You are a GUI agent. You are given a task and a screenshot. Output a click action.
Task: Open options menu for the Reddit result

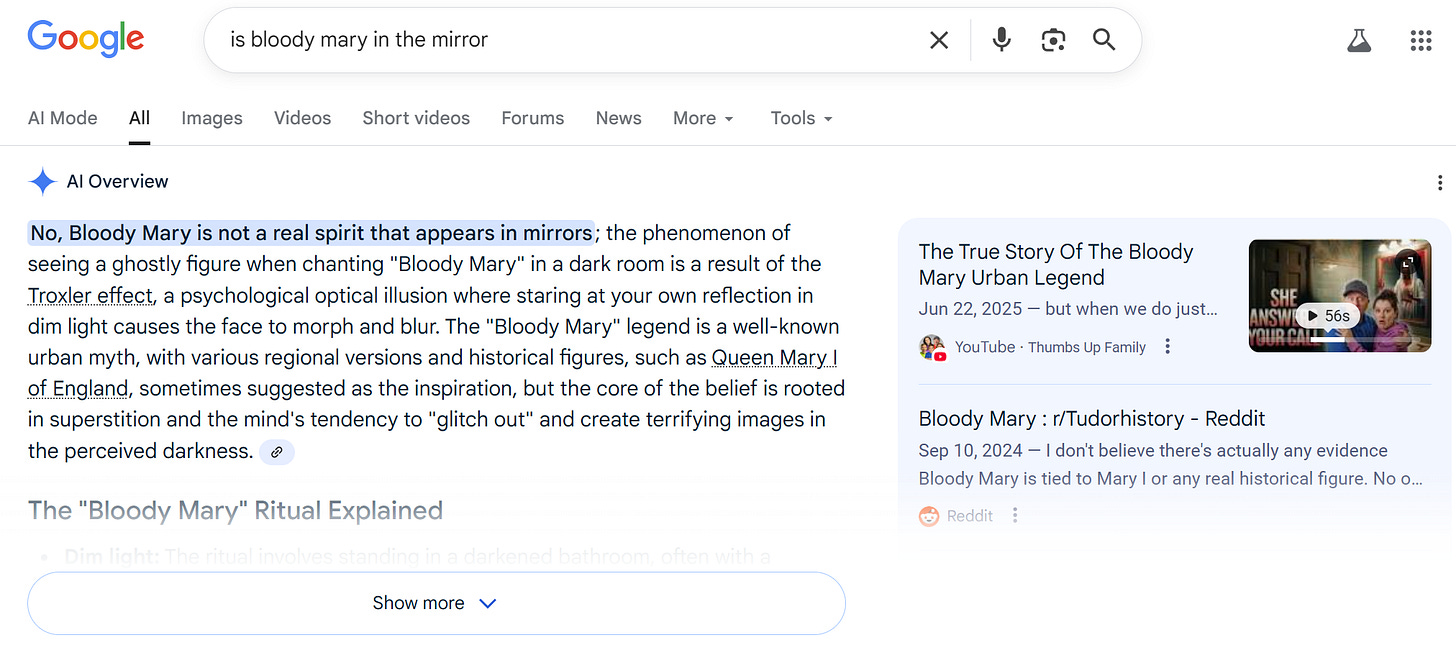click(x=1015, y=516)
